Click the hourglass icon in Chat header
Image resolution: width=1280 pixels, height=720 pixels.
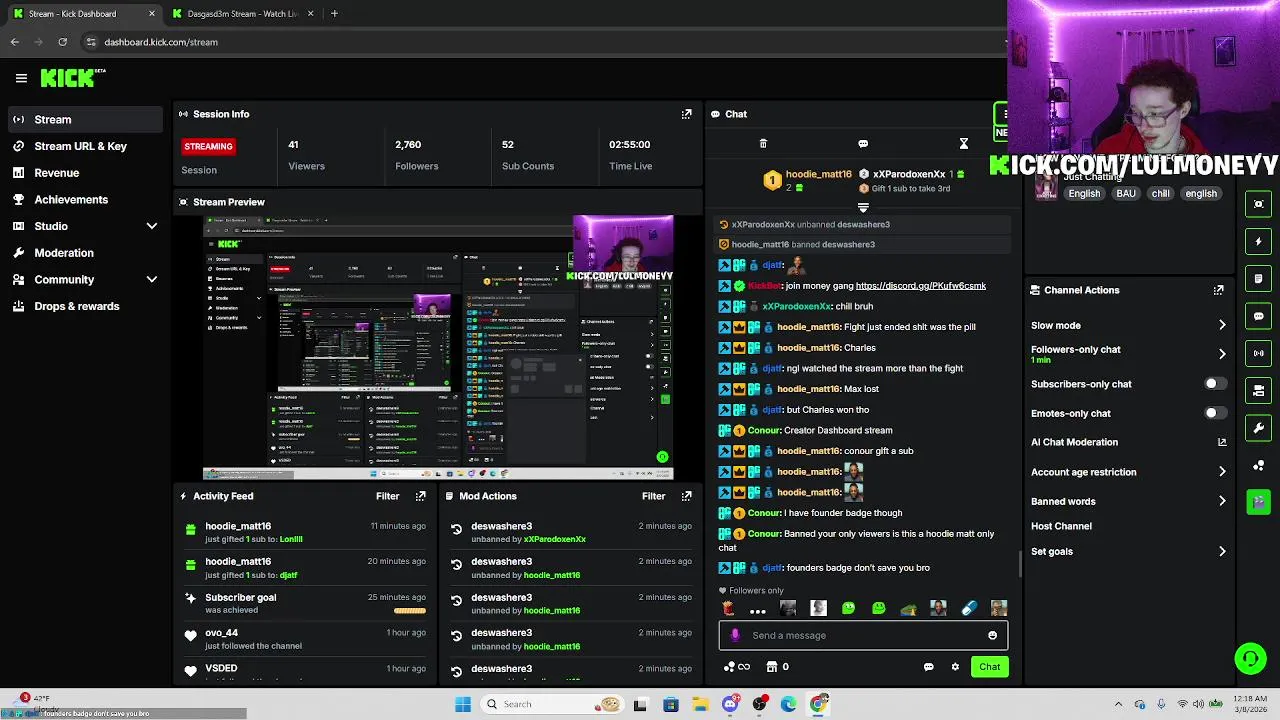[x=964, y=144]
